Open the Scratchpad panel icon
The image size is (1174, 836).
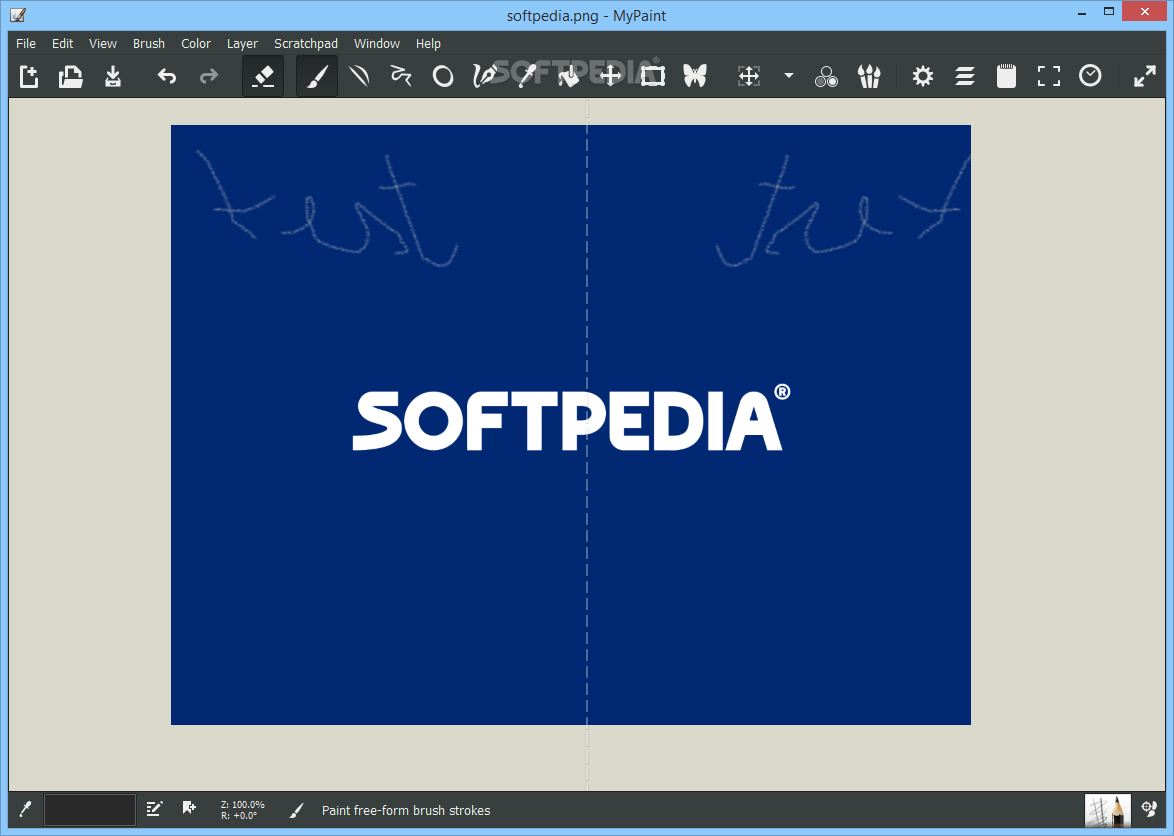point(1007,76)
